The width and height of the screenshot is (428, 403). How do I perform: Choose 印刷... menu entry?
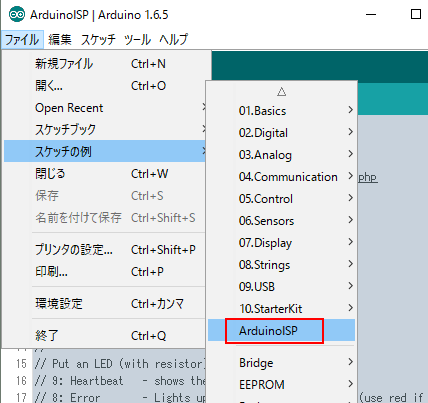105,272
